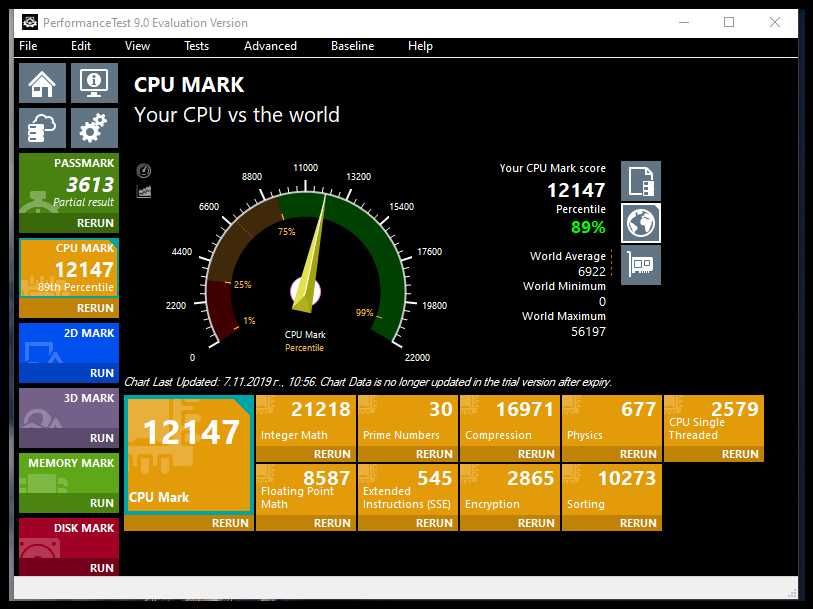Click the PerformanceTest app logo icon

point(30,22)
